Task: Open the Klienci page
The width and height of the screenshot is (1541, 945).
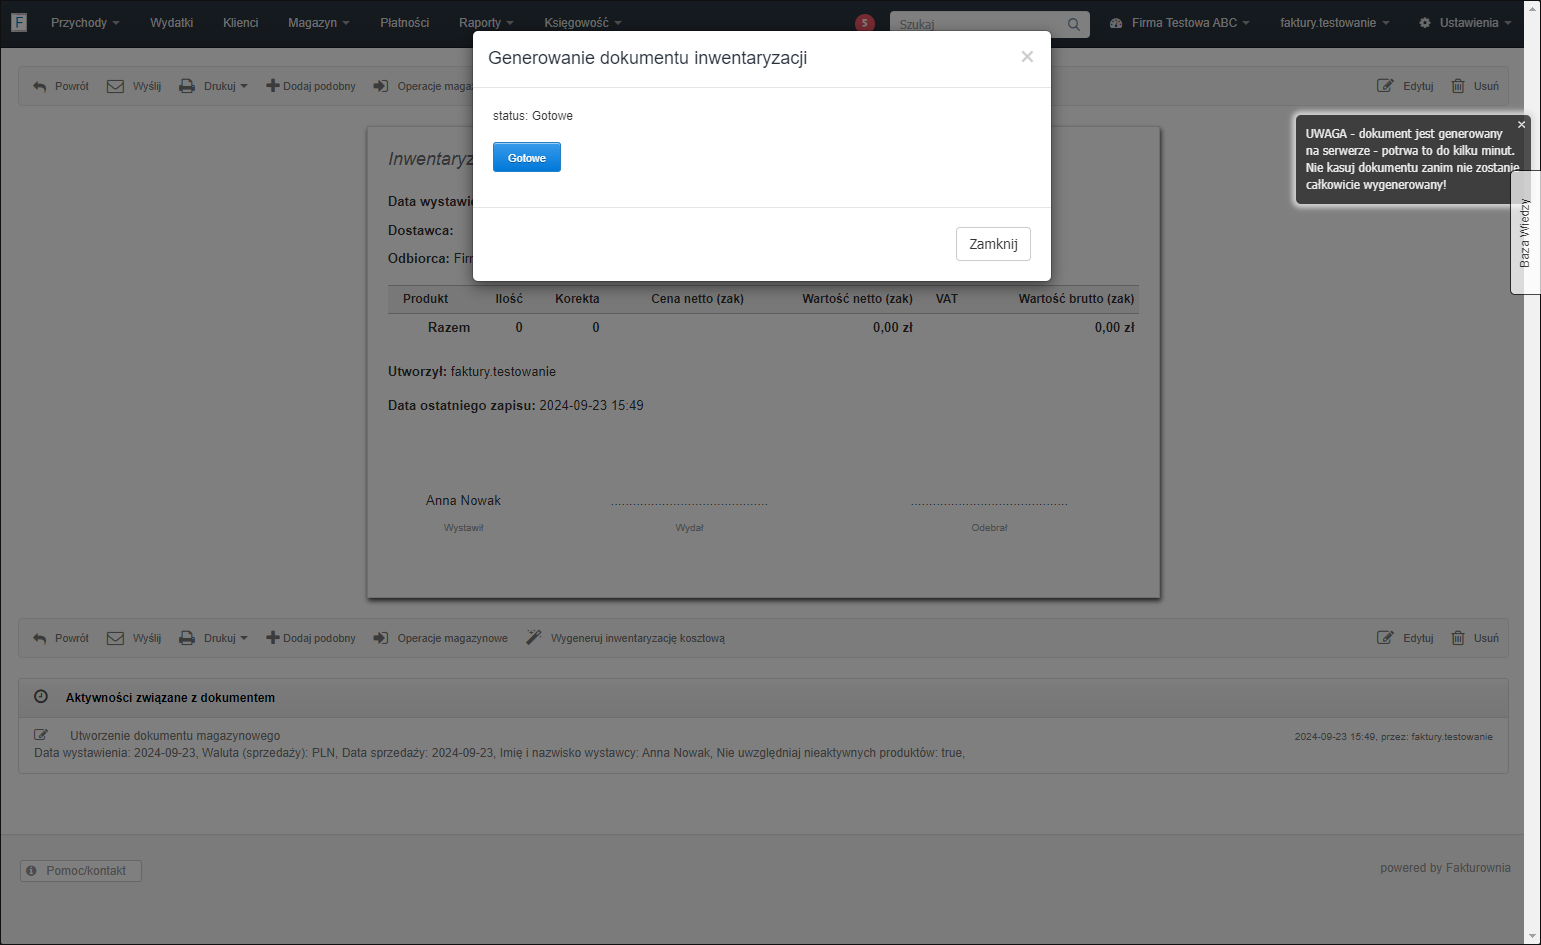Action: (240, 23)
